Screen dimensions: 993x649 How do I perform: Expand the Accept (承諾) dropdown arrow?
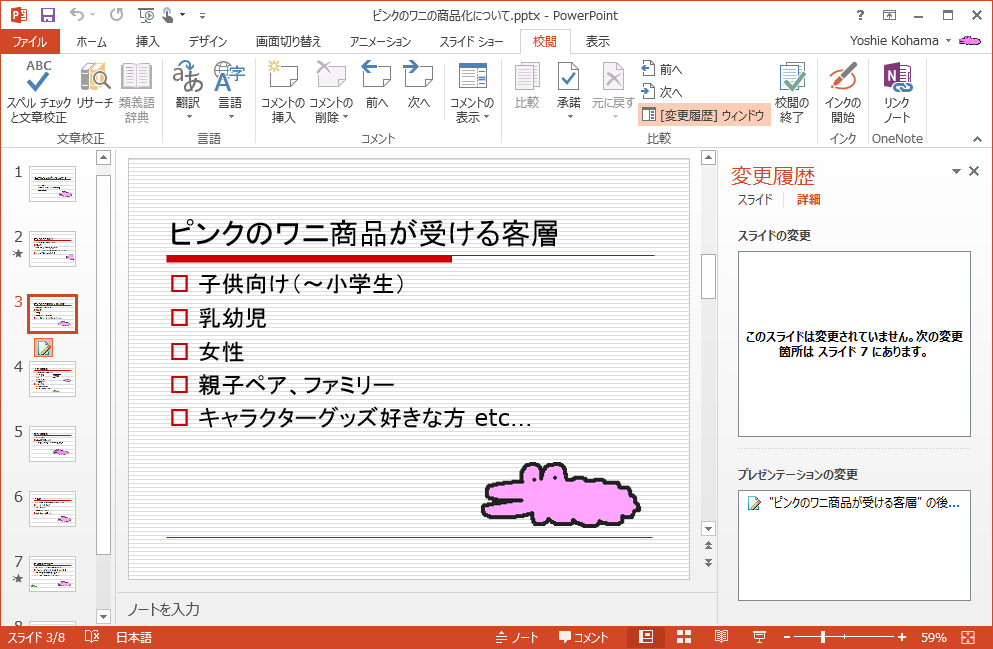[569, 117]
